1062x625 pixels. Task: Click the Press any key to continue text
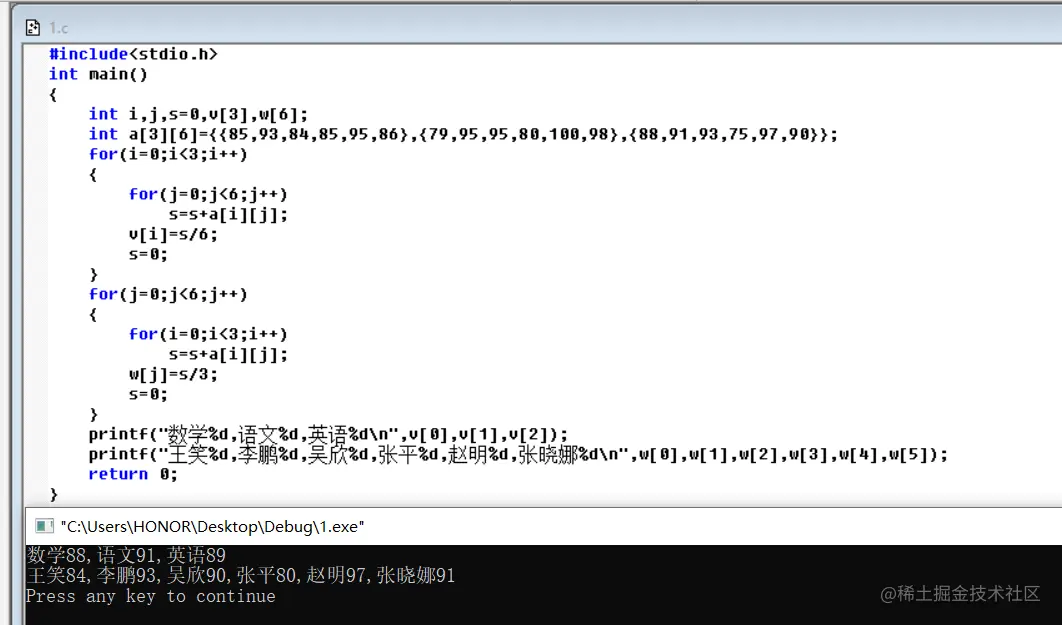point(150,596)
